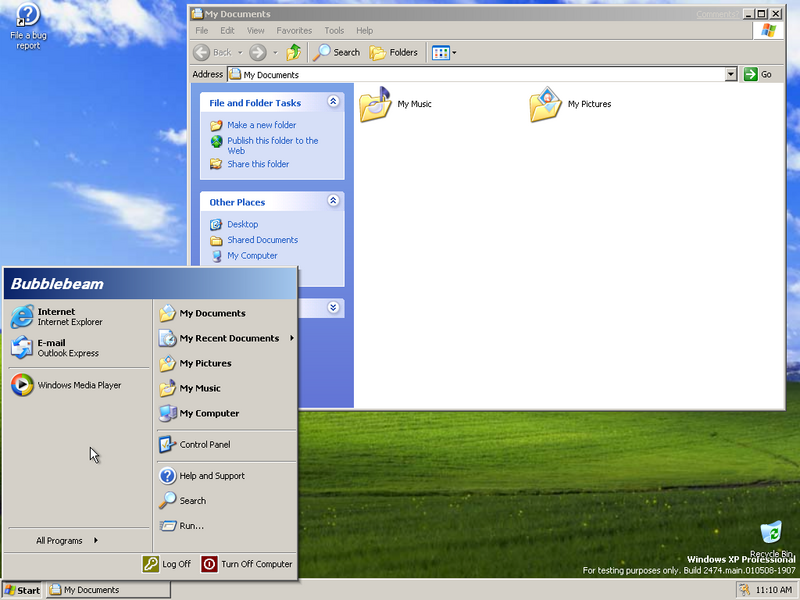Collapse File and Folder Tasks panel
The height and width of the screenshot is (600, 800).
(x=333, y=103)
